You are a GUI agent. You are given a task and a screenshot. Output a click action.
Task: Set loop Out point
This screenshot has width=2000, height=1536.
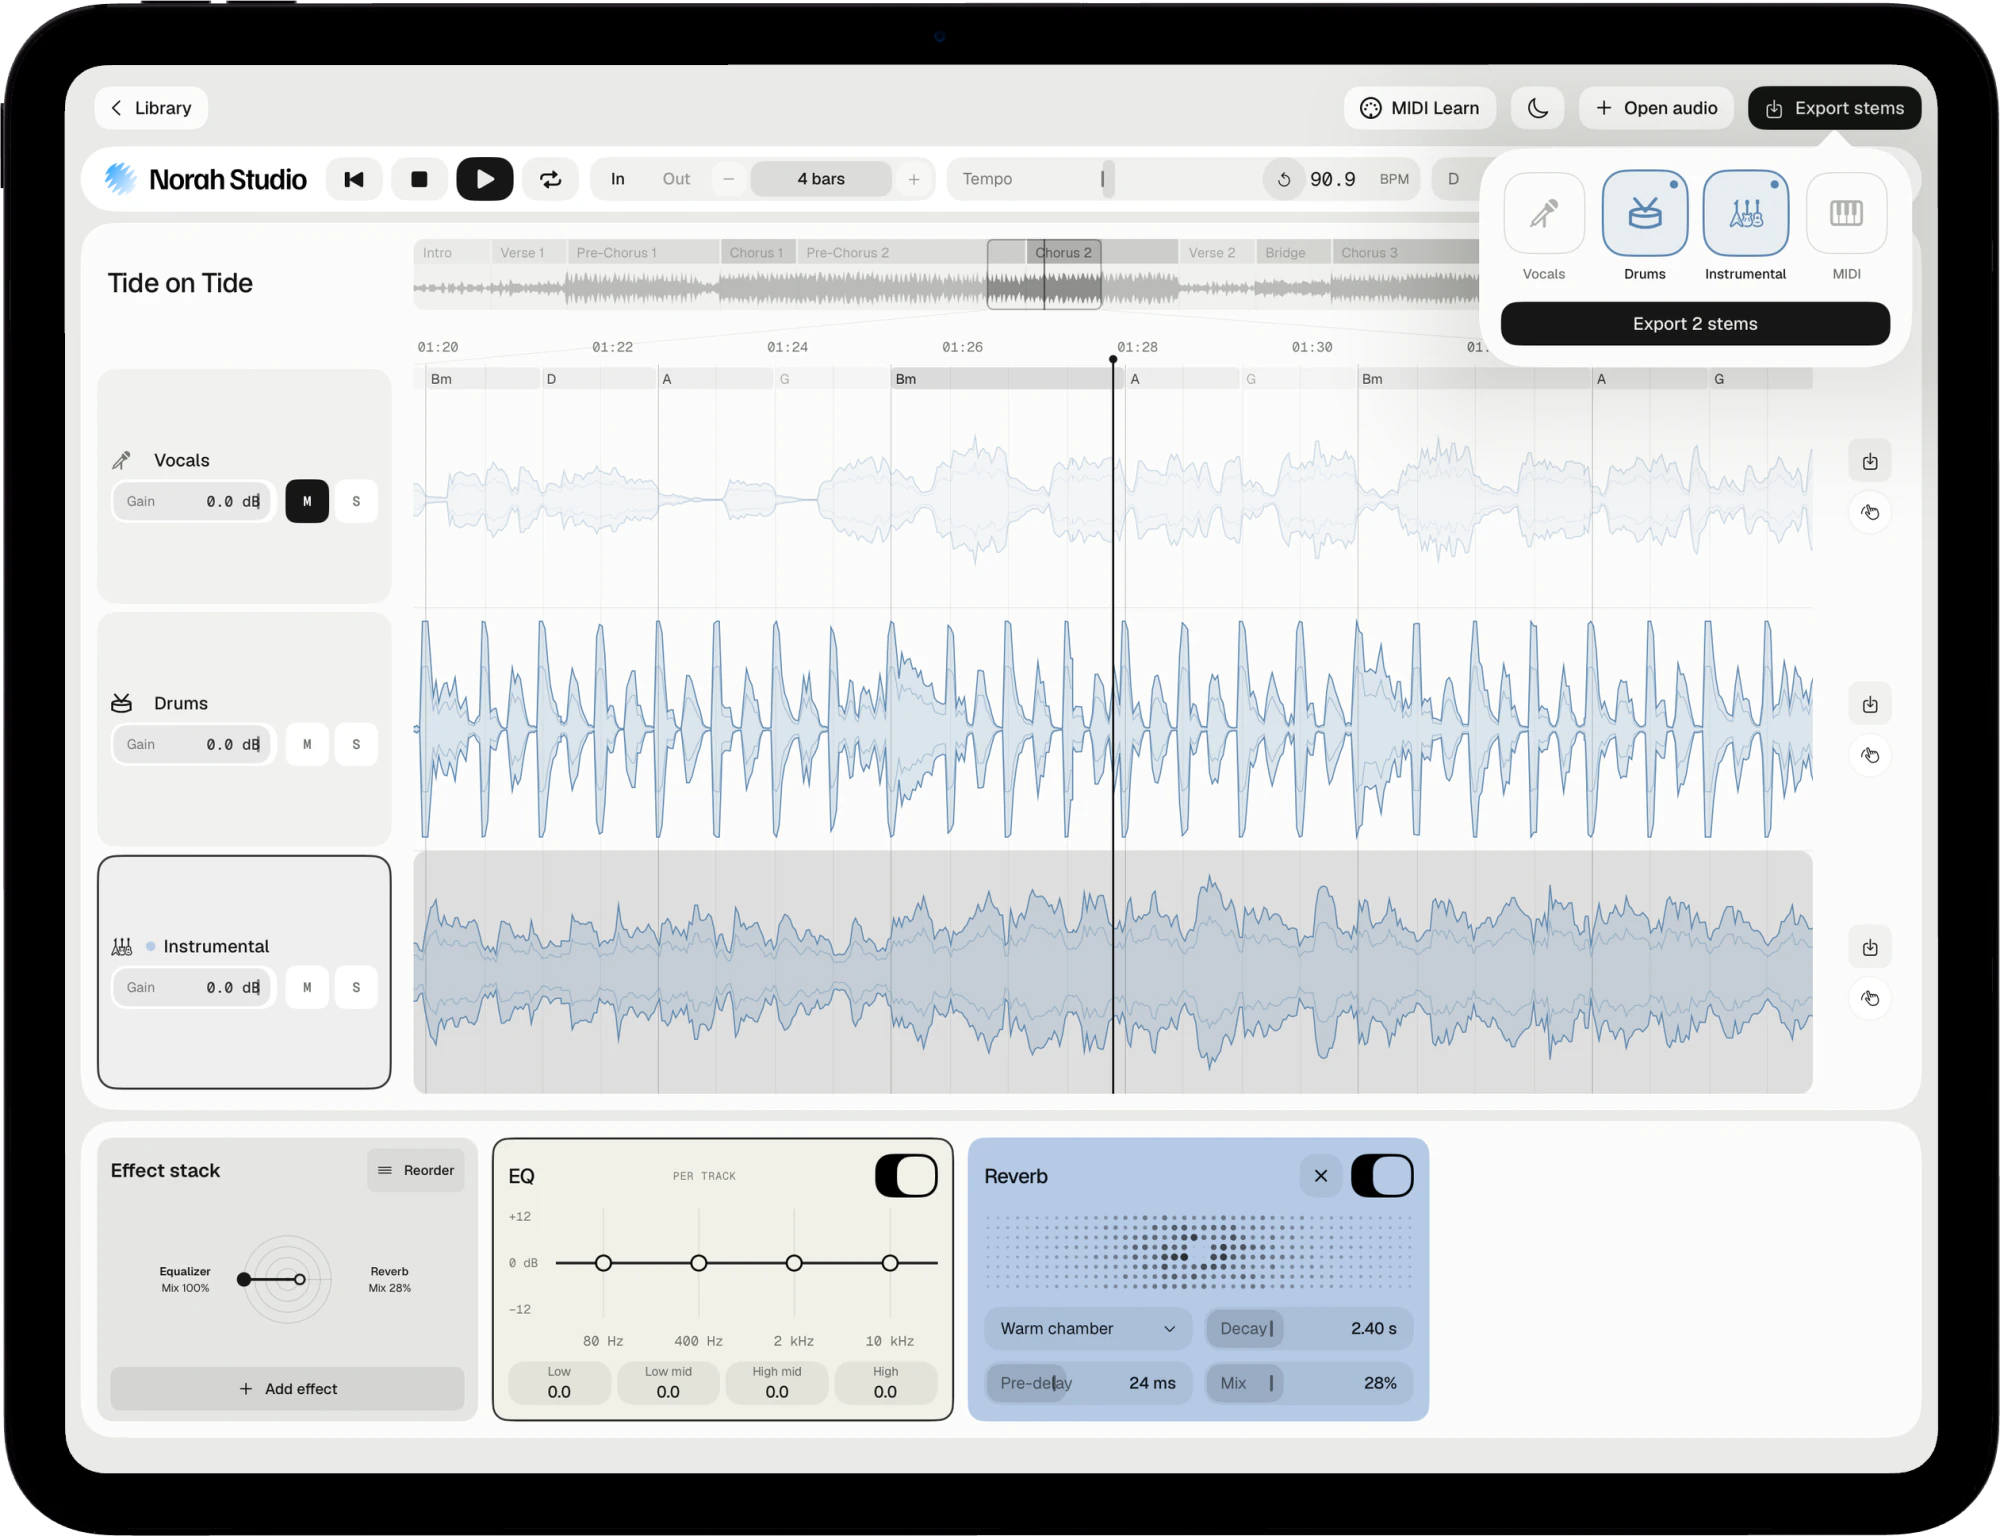tap(676, 179)
